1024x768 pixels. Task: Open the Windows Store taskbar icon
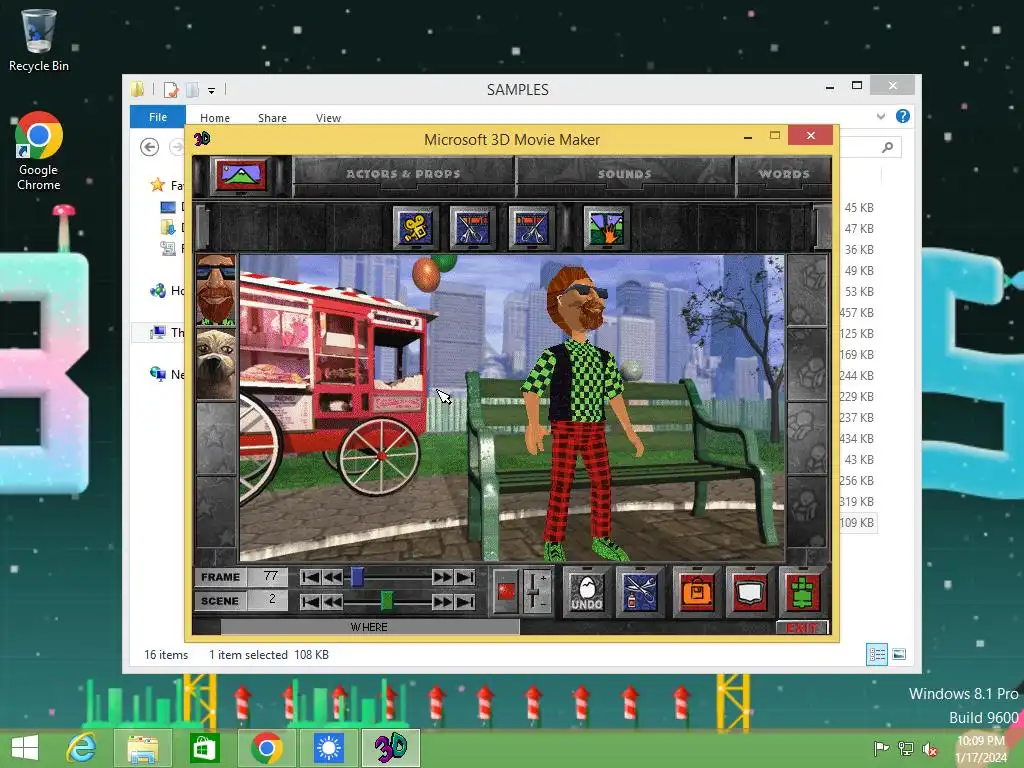click(204, 748)
